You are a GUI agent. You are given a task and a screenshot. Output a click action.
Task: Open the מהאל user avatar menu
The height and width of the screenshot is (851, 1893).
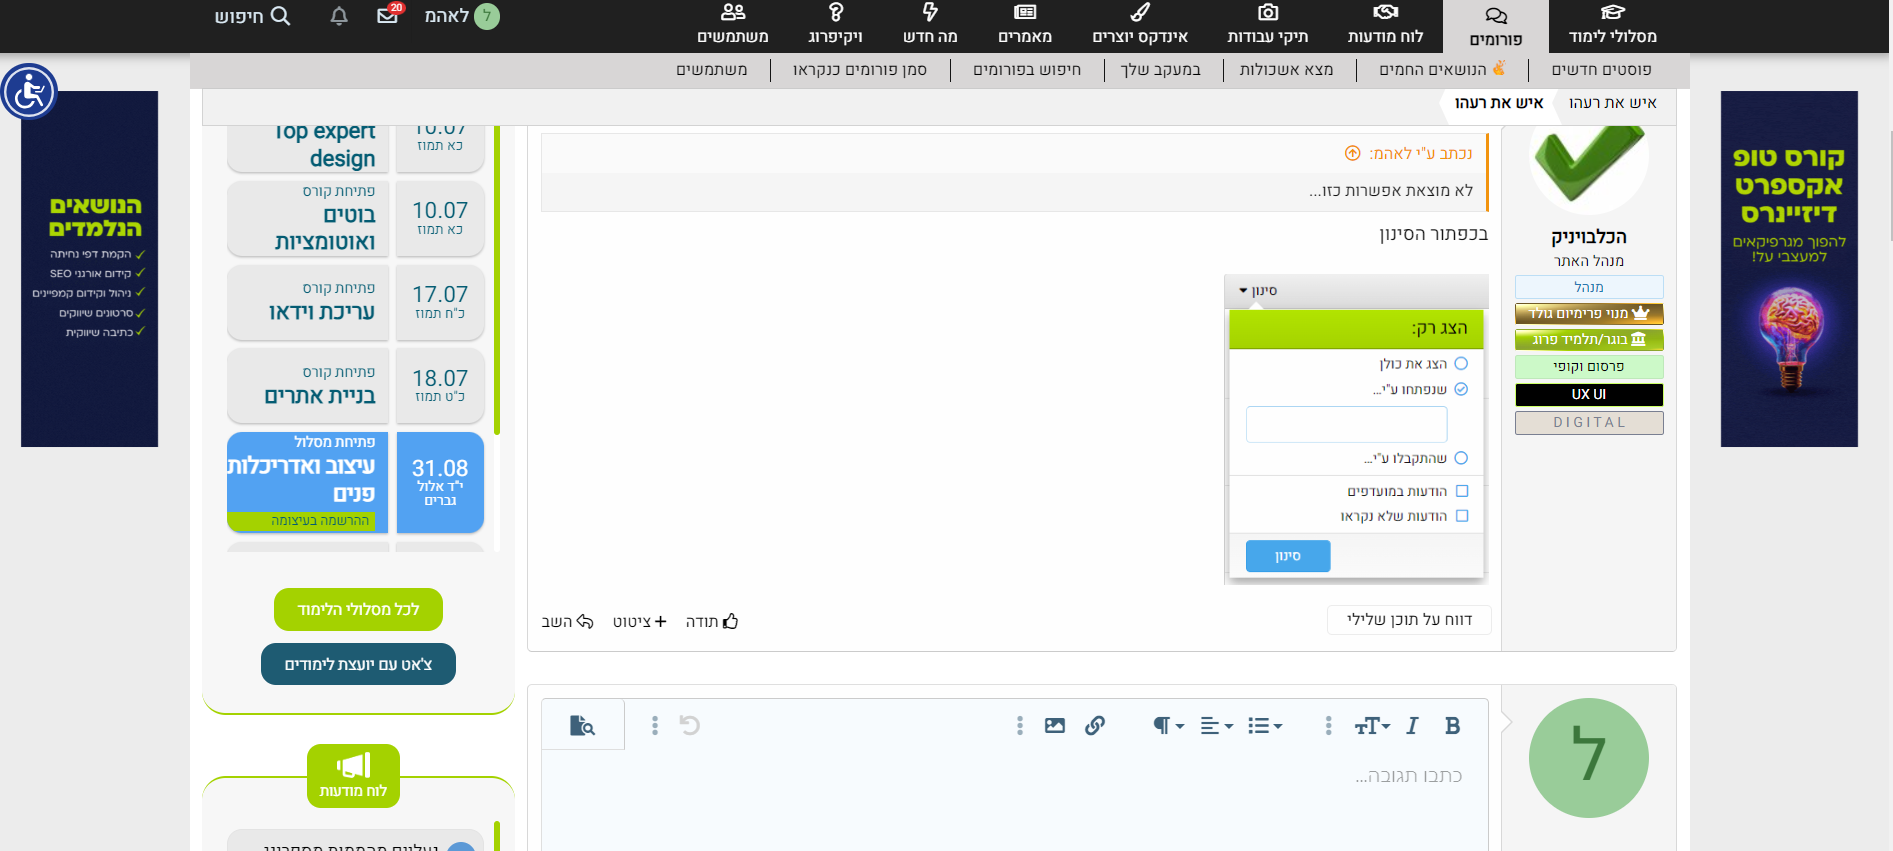pyautogui.click(x=486, y=16)
